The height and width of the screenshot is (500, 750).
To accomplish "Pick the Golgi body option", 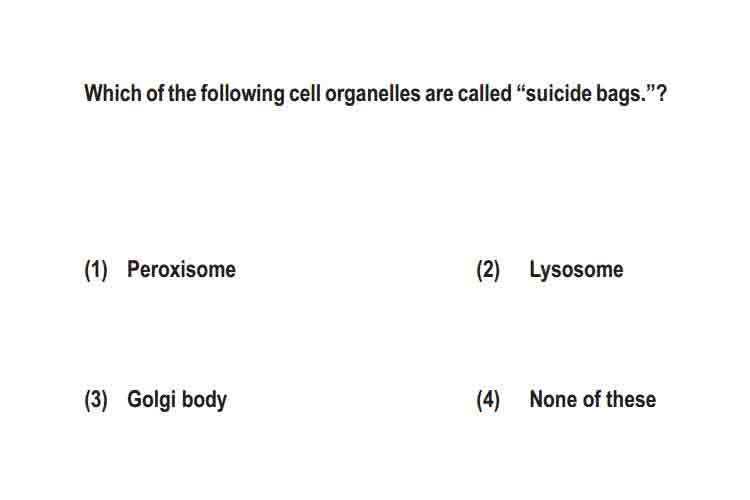I will (177, 400).
